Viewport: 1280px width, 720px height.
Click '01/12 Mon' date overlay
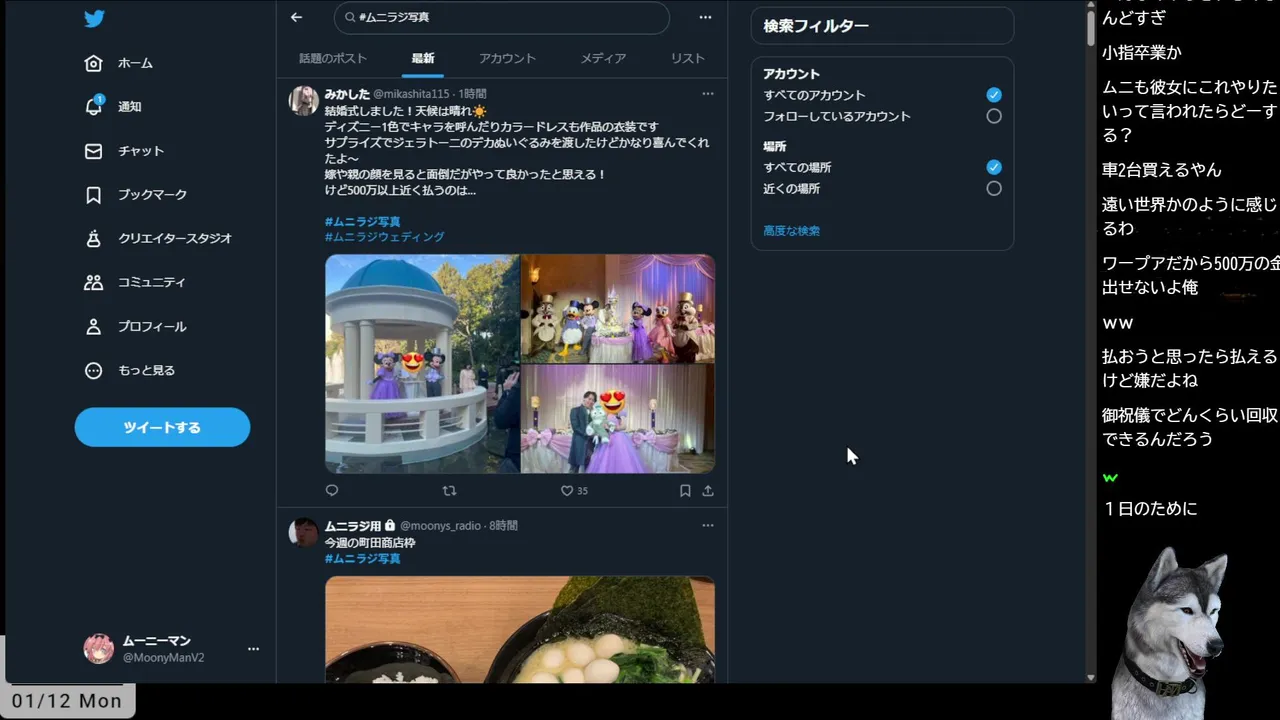pyautogui.click(x=67, y=701)
